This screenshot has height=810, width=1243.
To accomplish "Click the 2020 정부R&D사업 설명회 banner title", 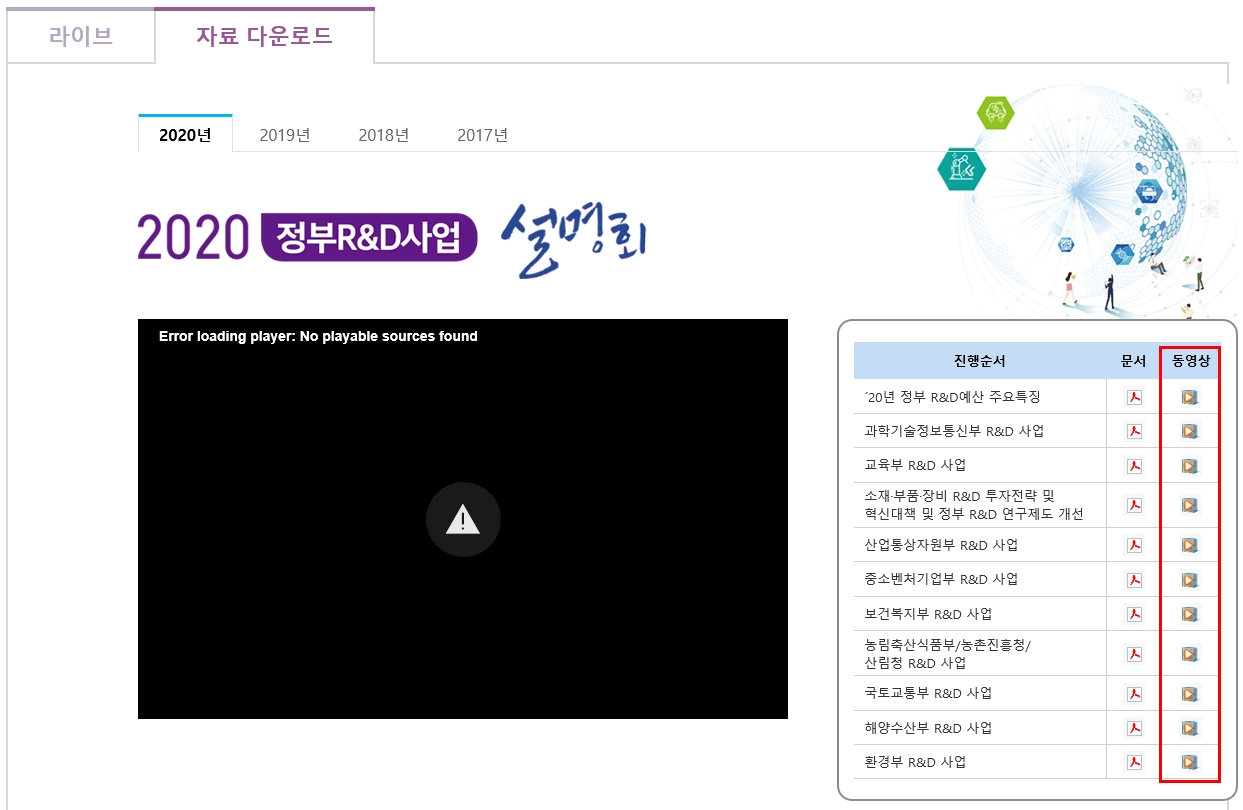I will (x=392, y=238).
